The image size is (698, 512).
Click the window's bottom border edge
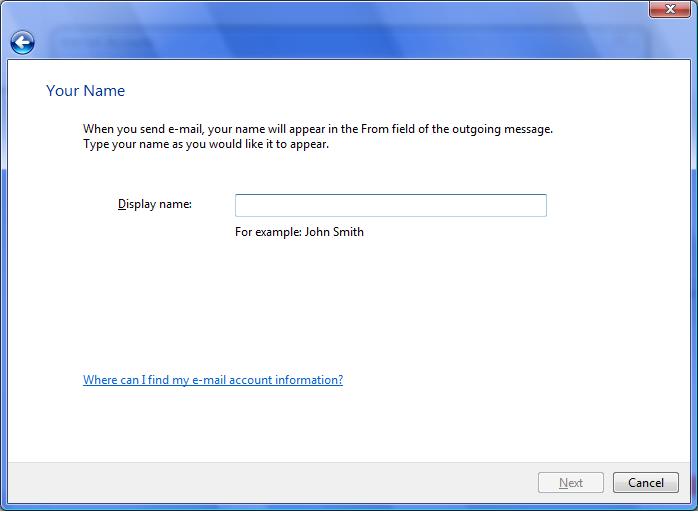[349, 508]
